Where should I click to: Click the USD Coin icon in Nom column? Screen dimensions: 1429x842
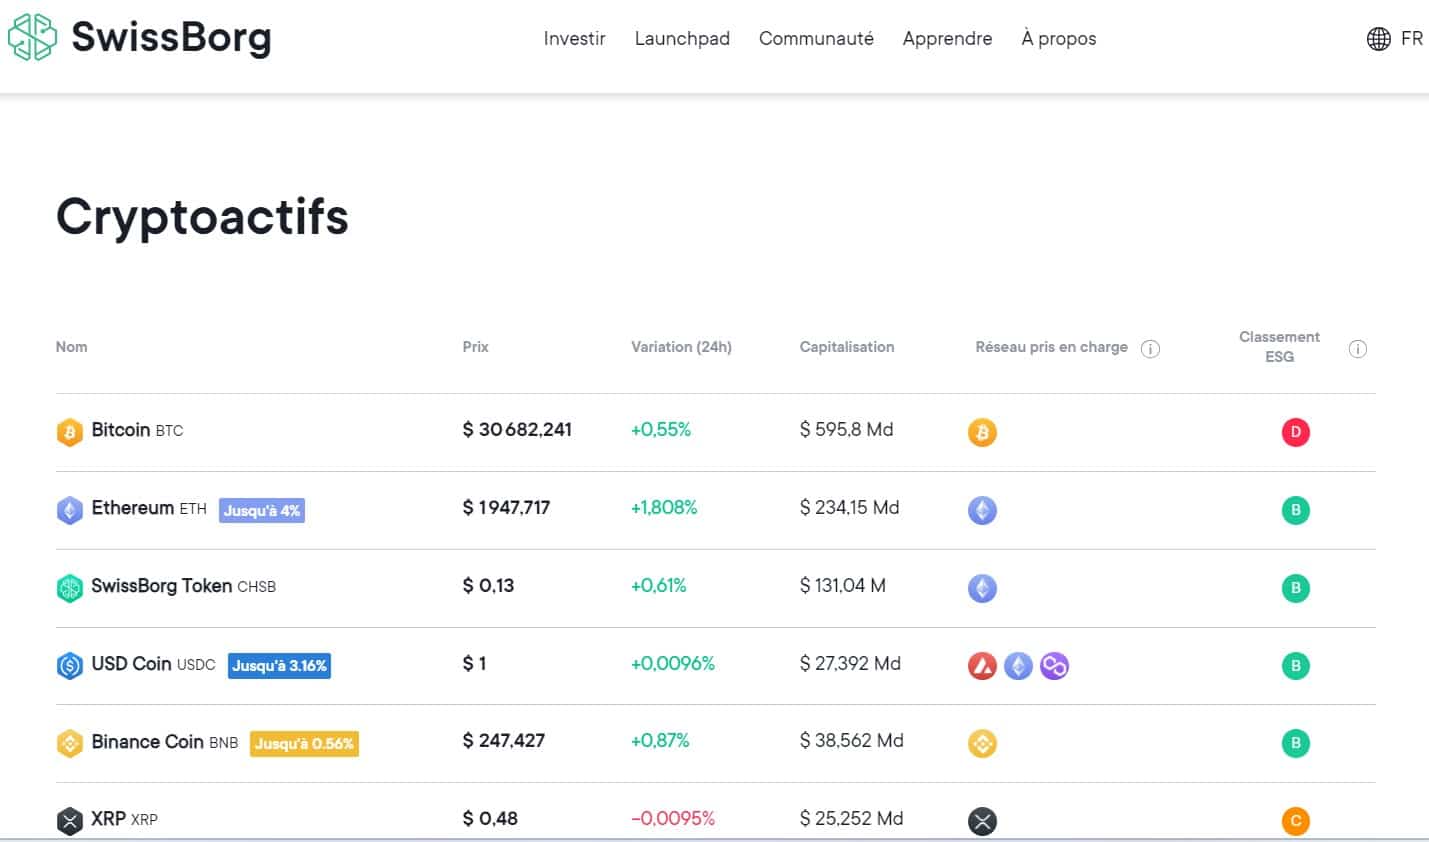[x=69, y=665]
